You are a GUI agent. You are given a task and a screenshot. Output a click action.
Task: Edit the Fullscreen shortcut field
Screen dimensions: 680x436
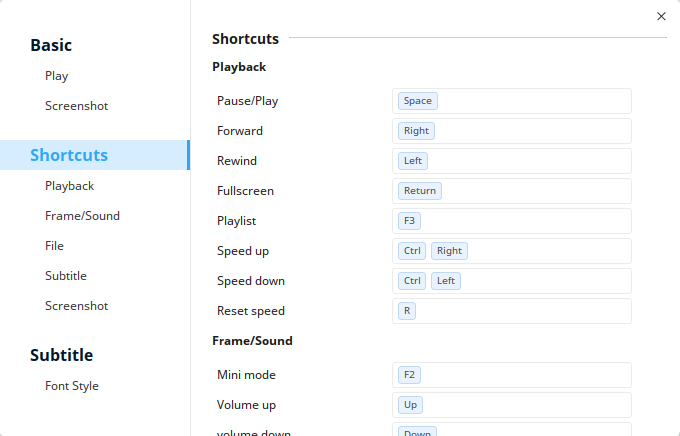(x=511, y=191)
